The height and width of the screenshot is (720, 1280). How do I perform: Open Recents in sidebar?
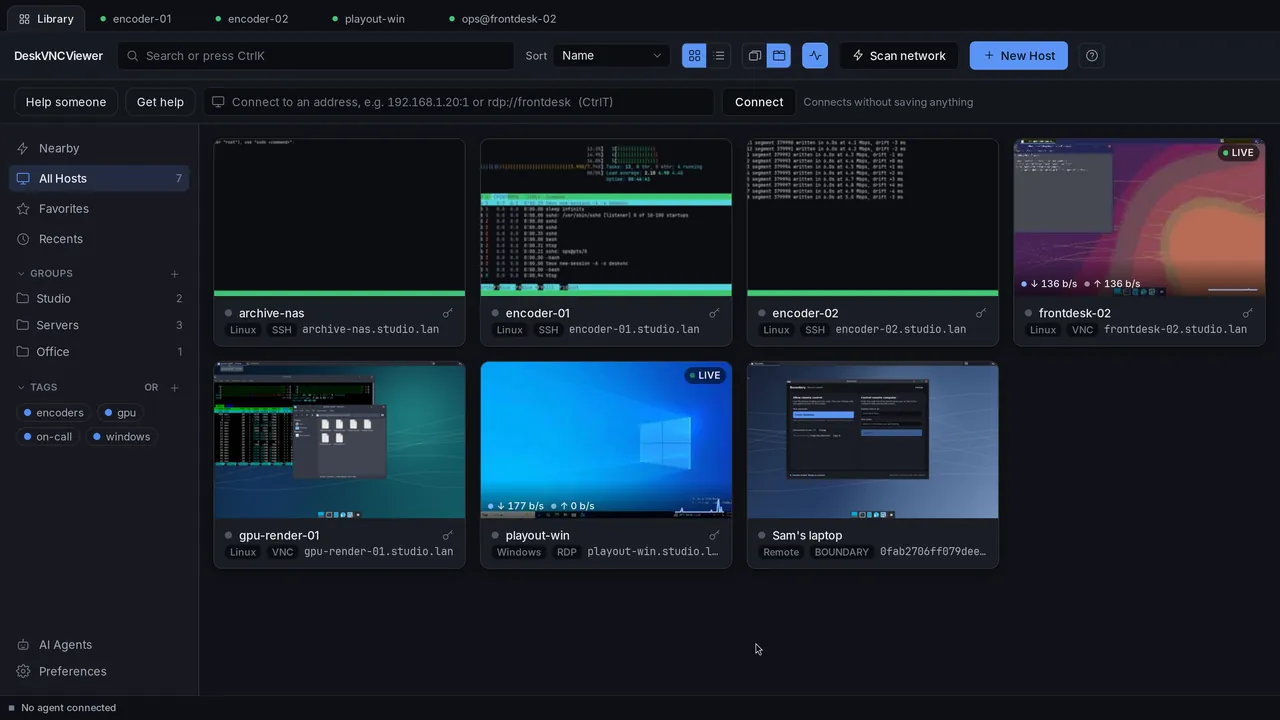coord(99,239)
